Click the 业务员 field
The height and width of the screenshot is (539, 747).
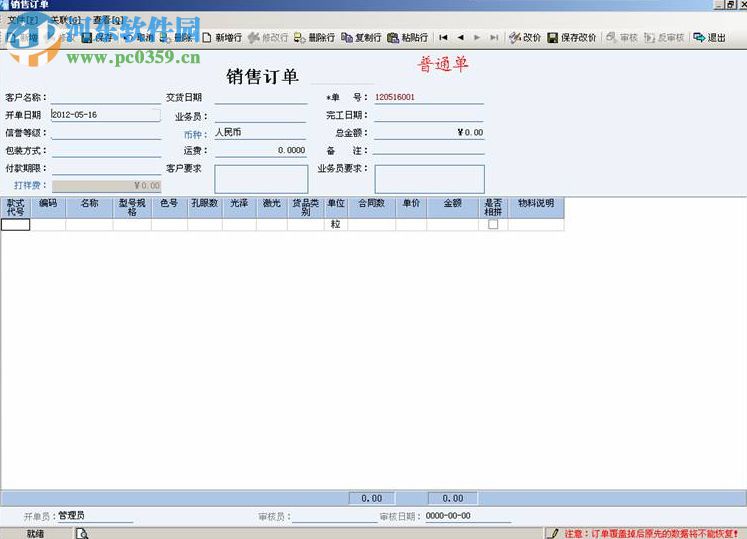(x=261, y=116)
